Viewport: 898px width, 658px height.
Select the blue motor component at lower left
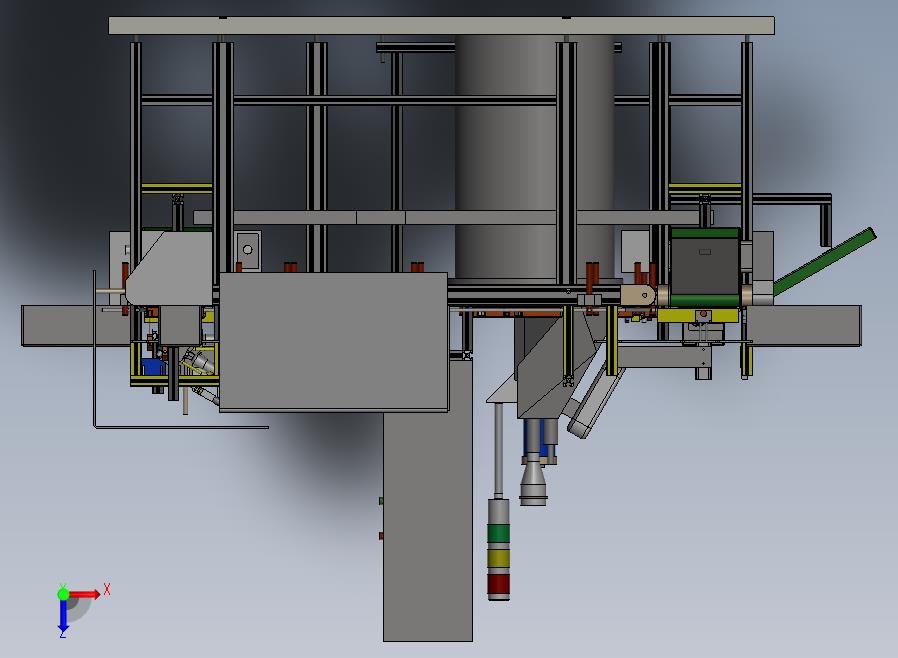153,367
